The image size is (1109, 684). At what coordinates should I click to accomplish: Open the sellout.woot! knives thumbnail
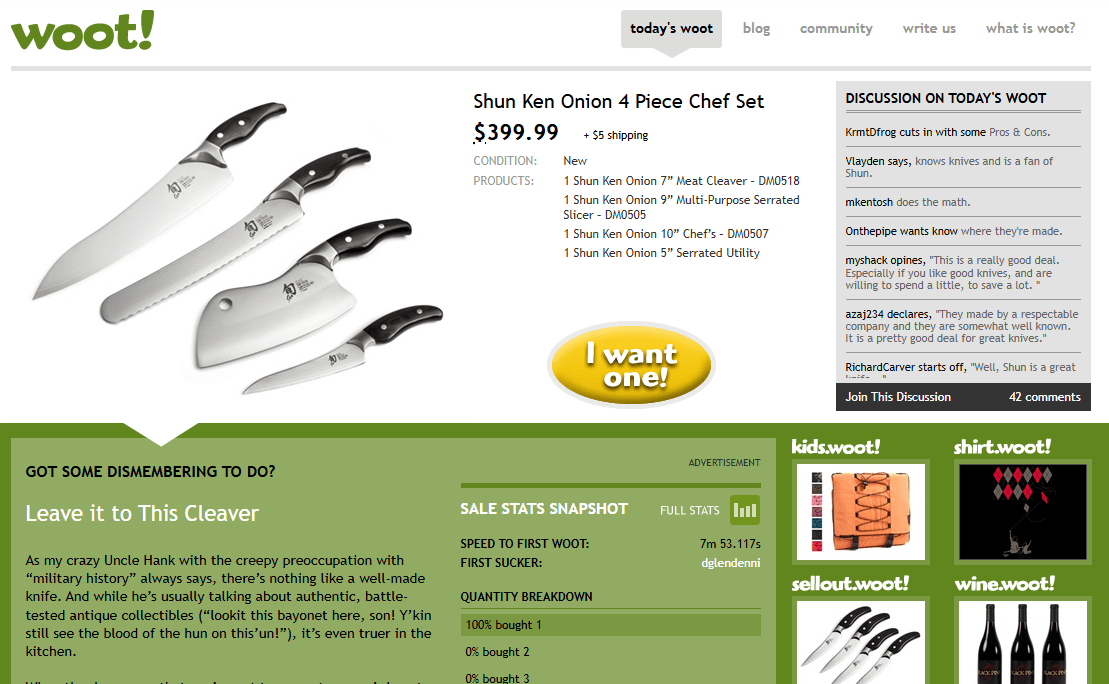[861, 642]
